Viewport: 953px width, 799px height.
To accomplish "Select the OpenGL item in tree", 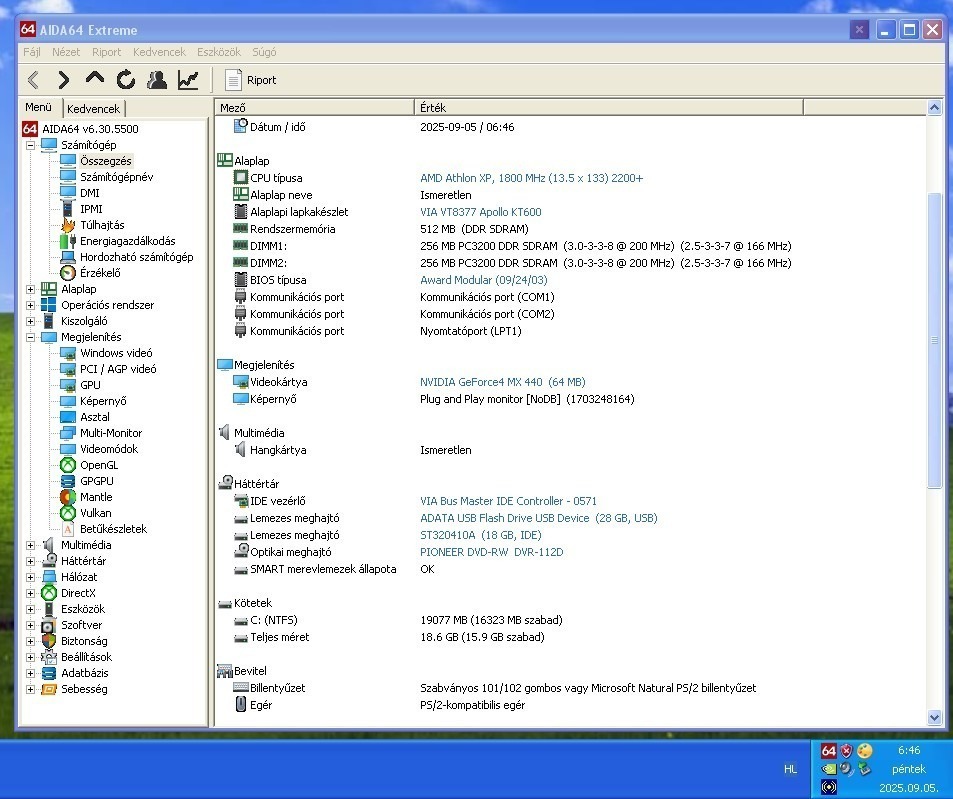I will point(99,465).
